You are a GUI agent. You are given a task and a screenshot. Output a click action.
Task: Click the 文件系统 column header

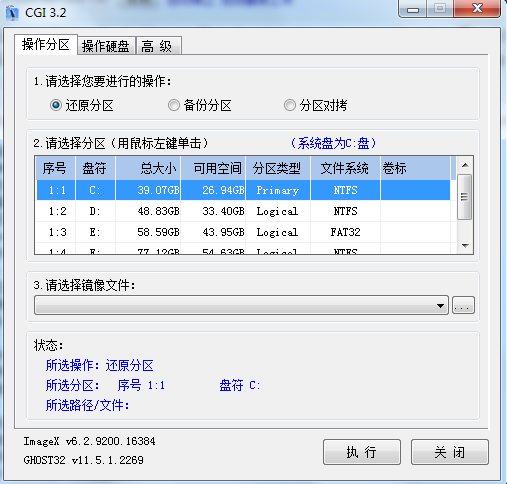[345, 168]
